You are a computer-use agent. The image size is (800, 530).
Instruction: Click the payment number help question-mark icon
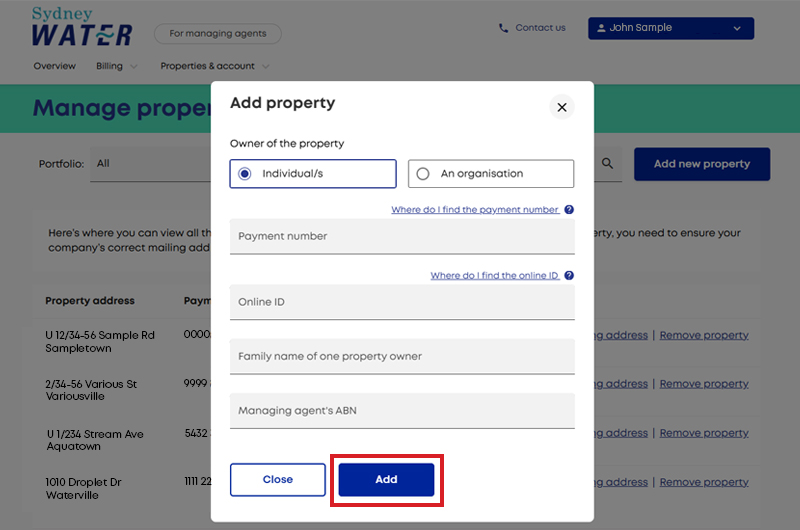click(x=569, y=210)
